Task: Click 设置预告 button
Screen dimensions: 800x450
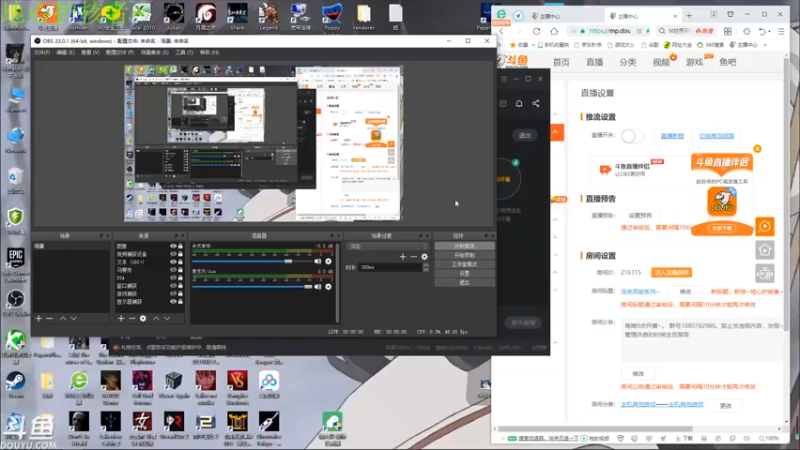Action: point(640,215)
